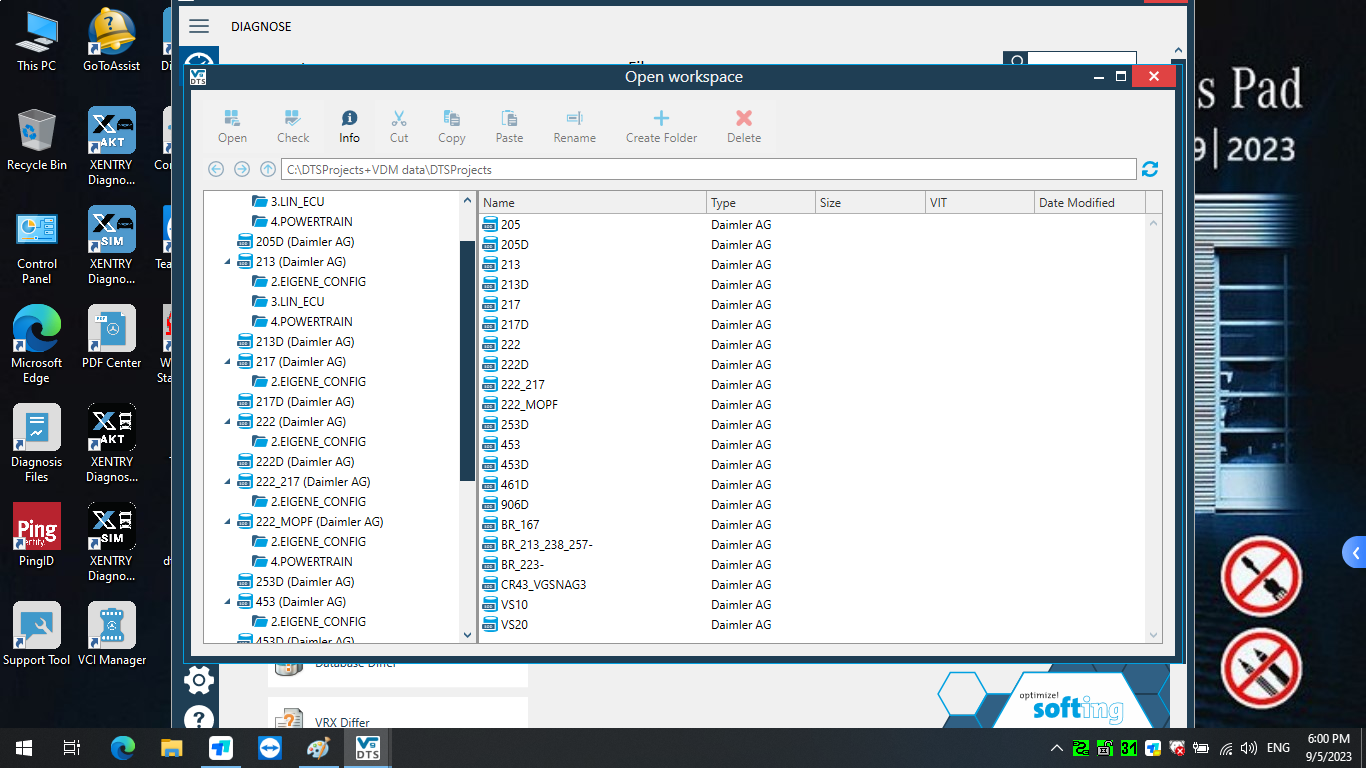The height and width of the screenshot is (768, 1366).
Task: Open the hamburger menu at top left
Action: coord(199,26)
